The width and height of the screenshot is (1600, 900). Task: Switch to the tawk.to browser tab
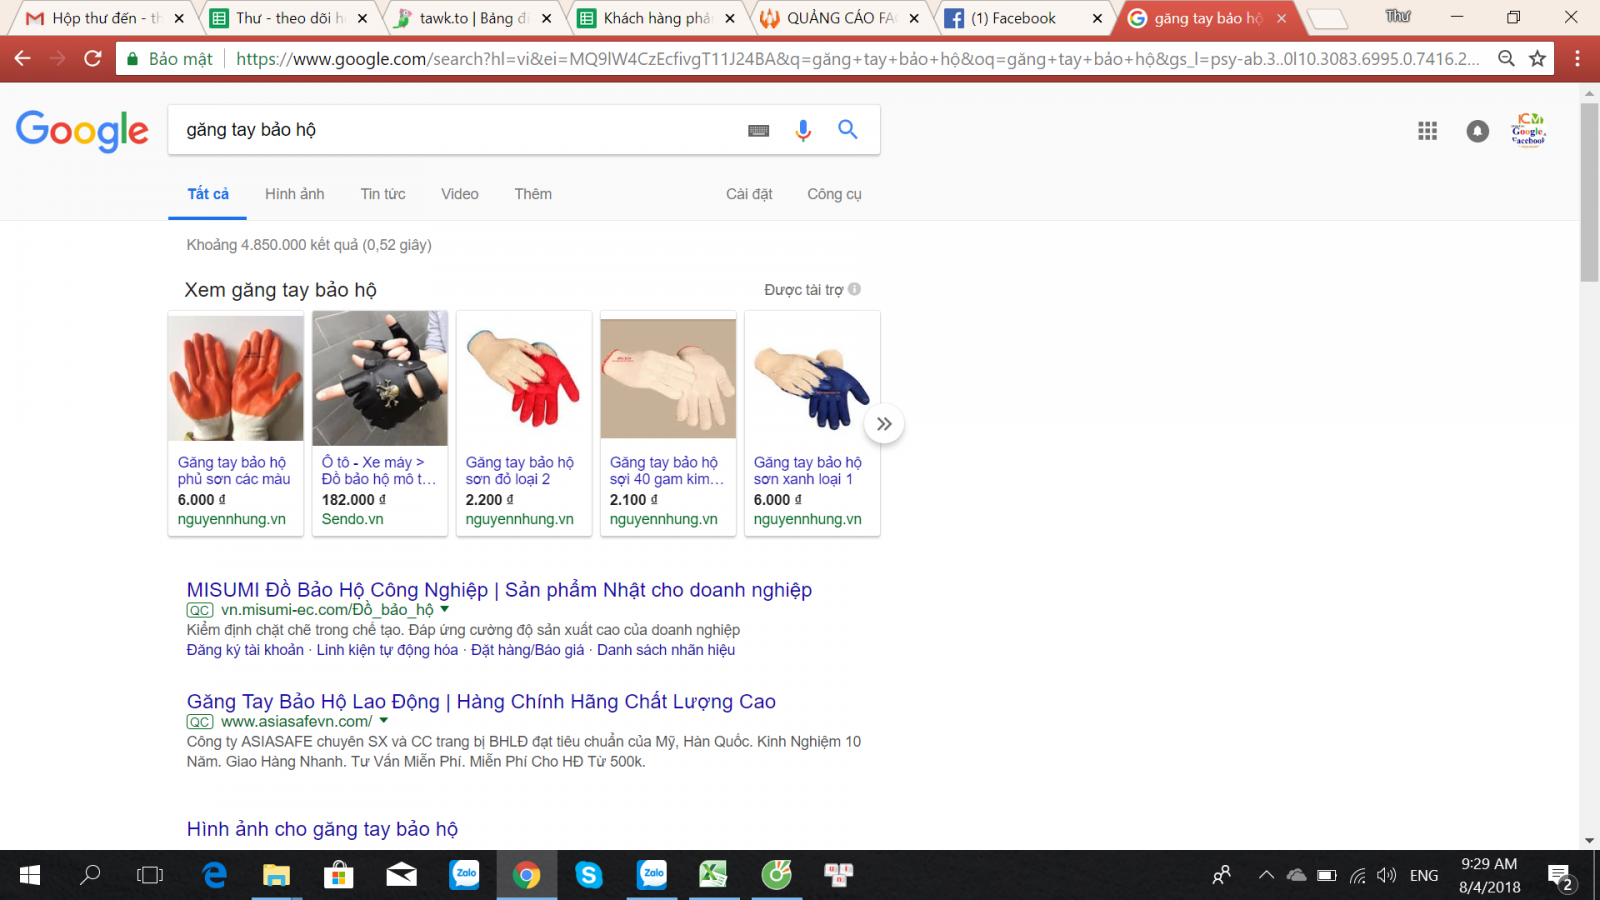click(473, 18)
